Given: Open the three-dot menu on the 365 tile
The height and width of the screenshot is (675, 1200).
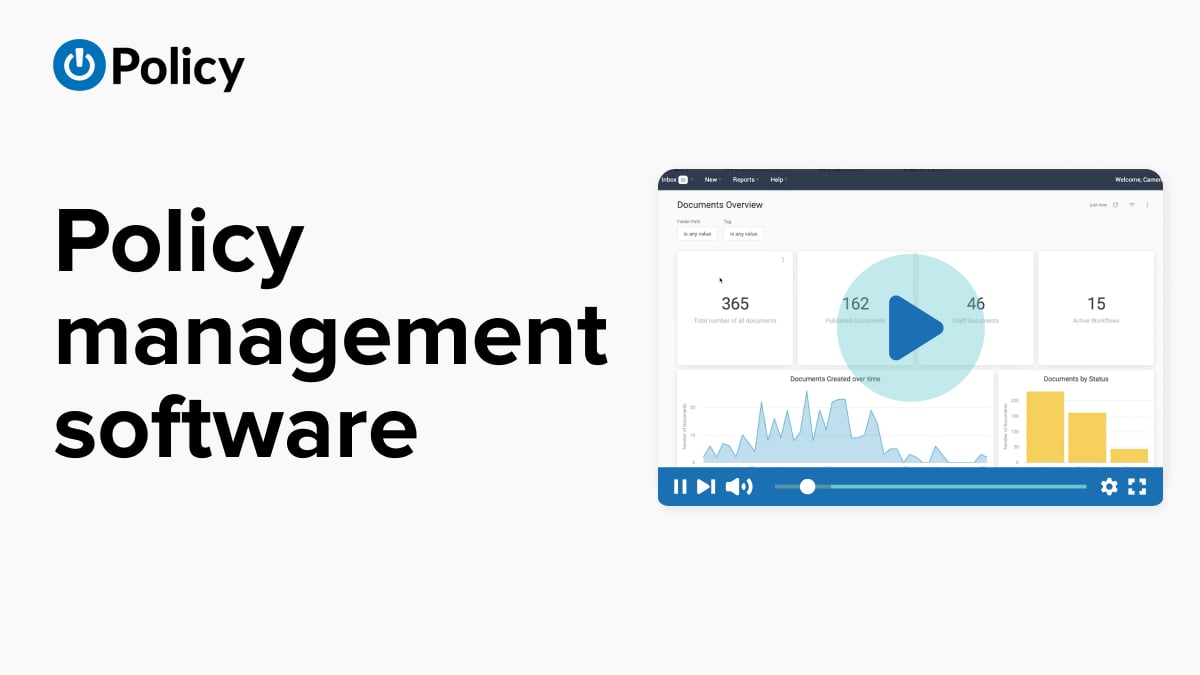Looking at the screenshot, I should (783, 260).
